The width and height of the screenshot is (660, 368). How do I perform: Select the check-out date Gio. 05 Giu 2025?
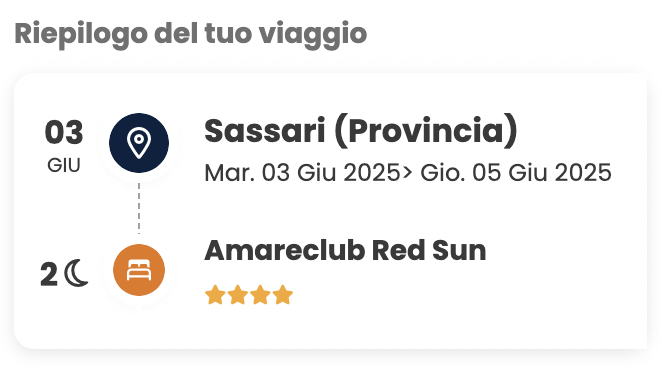tap(516, 173)
